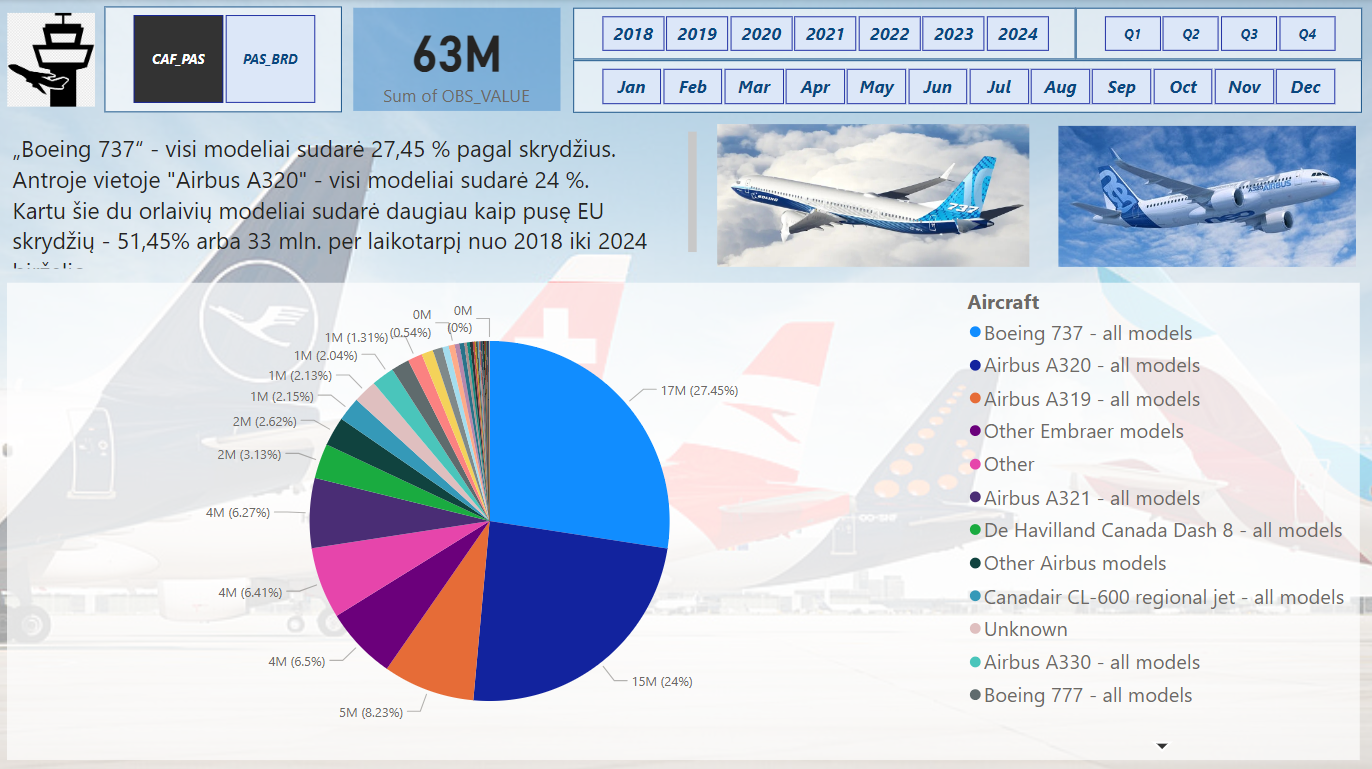Viewport: 1372px width, 769px height.
Task: Filter by month Apr
Action: pyautogui.click(x=815, y=87)
